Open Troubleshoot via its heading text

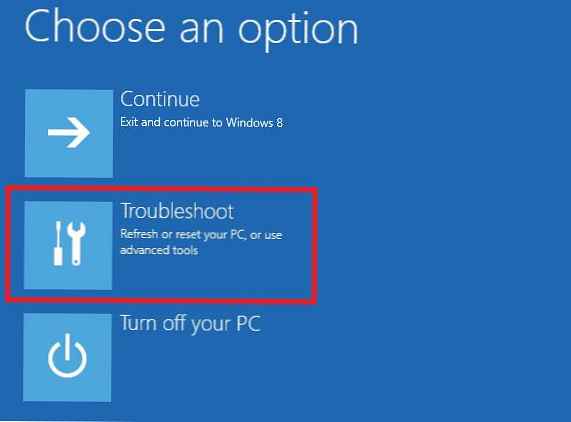coord(177,211)
